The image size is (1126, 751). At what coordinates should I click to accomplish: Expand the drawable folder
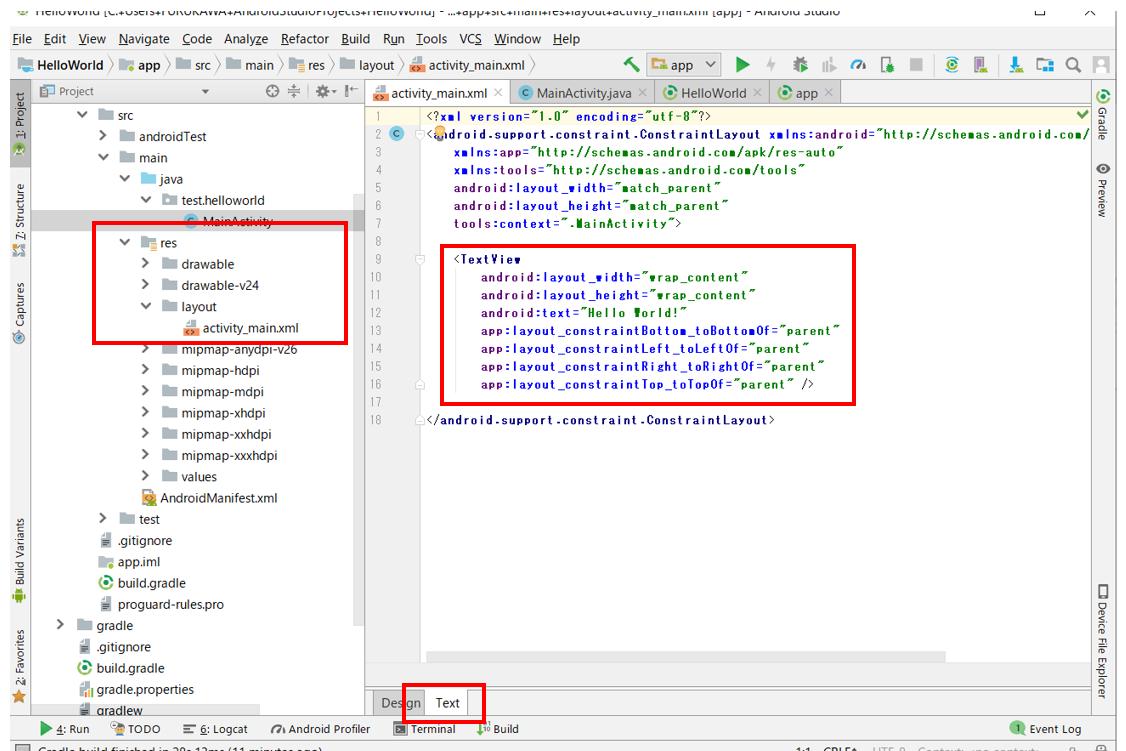tap(146, 263)
